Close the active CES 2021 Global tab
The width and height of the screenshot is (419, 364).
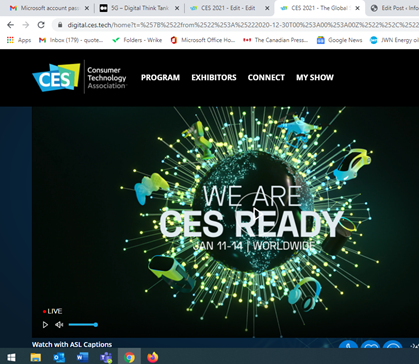pos(357,8)
